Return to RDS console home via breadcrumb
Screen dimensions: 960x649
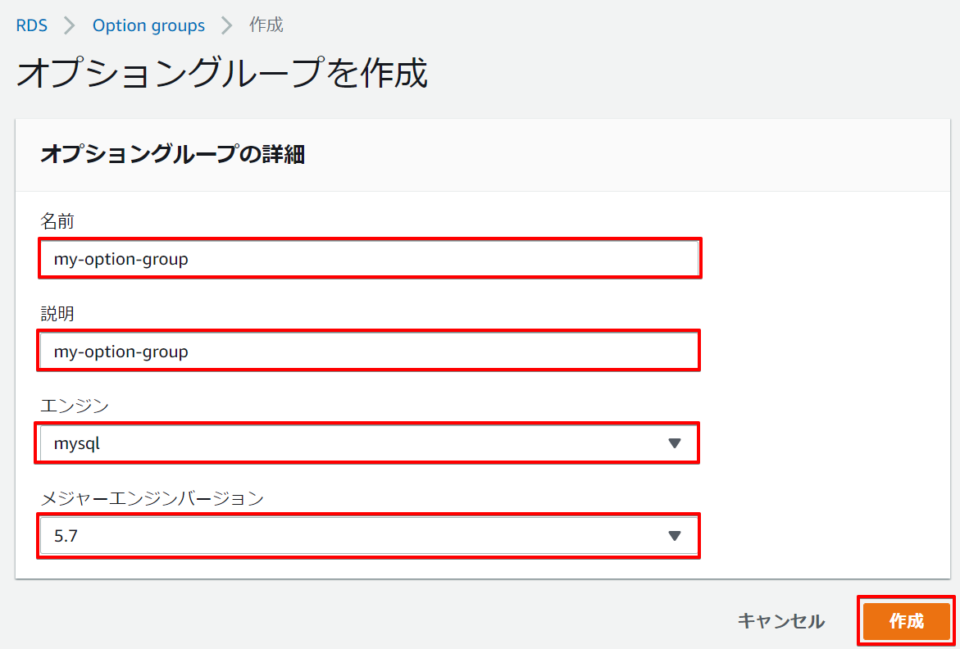[x=31, y=25]
